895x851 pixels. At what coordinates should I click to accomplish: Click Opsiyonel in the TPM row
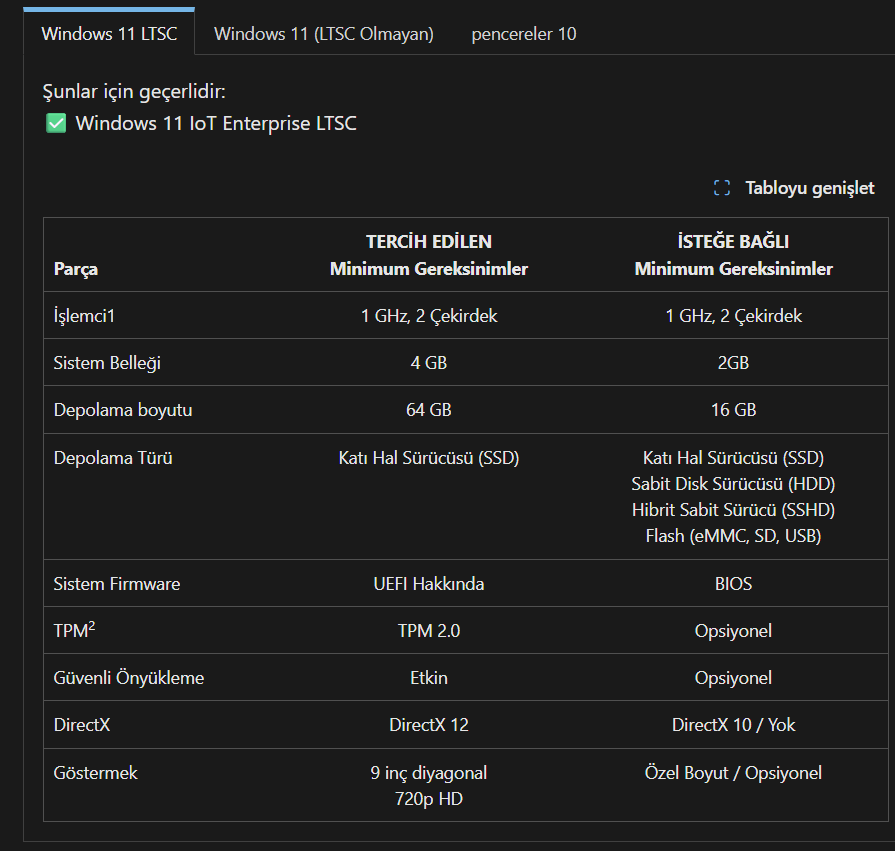733,631
